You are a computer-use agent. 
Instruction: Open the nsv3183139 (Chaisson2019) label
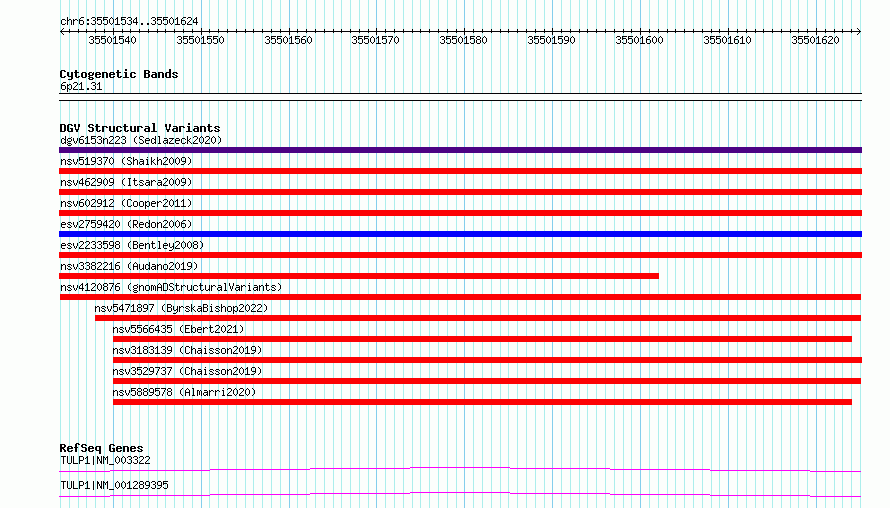click(187, 350)
